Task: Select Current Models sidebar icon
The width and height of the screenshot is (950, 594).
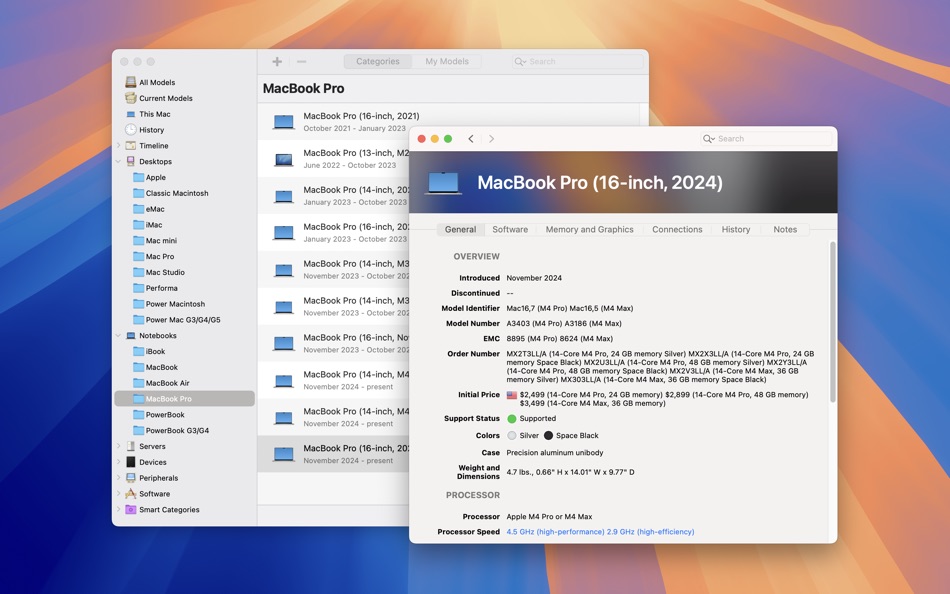Action: pyautogui.click(x=130, y=98)
